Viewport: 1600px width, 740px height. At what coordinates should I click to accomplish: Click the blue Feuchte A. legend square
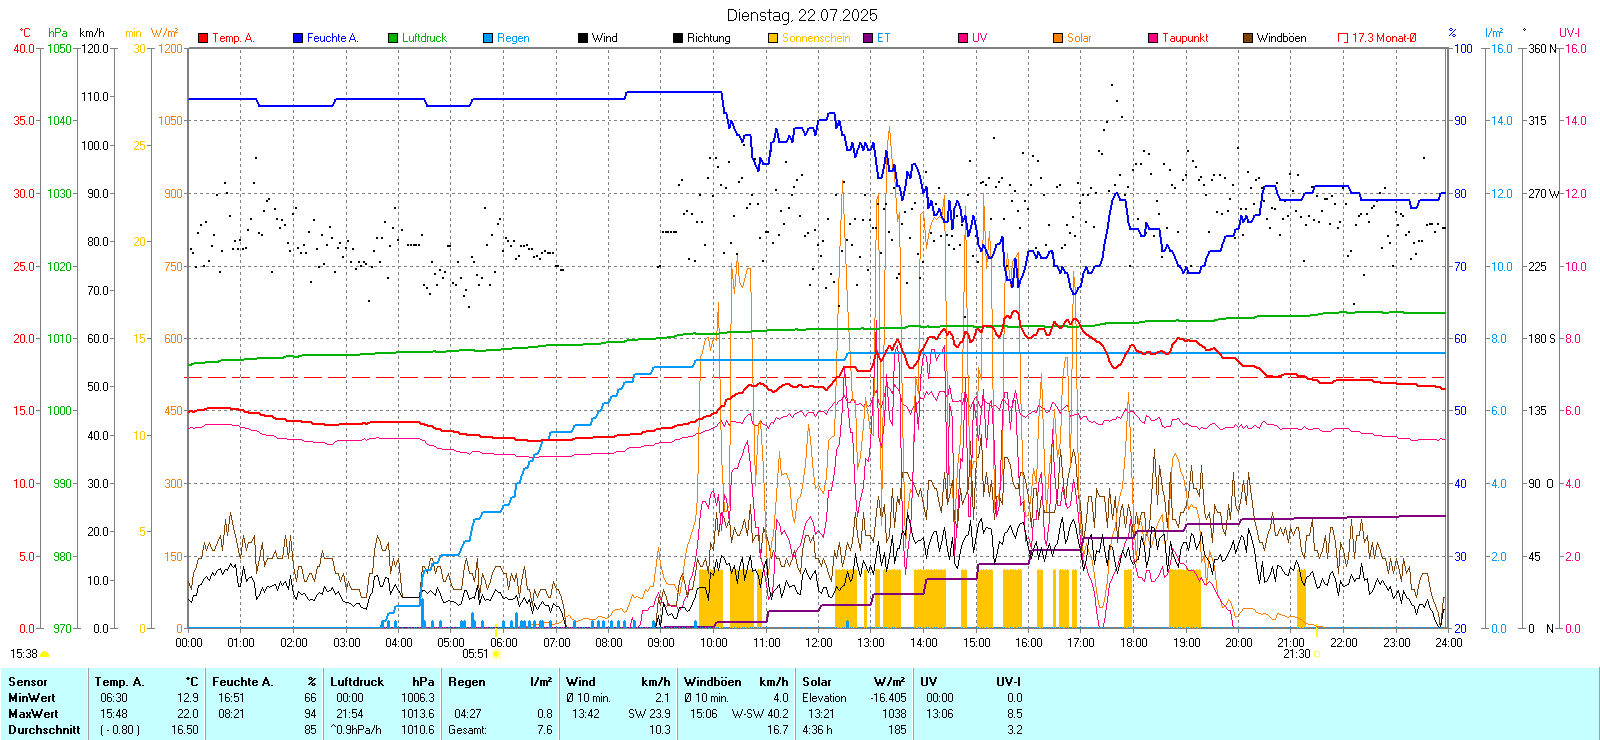[x=298, y=38]
